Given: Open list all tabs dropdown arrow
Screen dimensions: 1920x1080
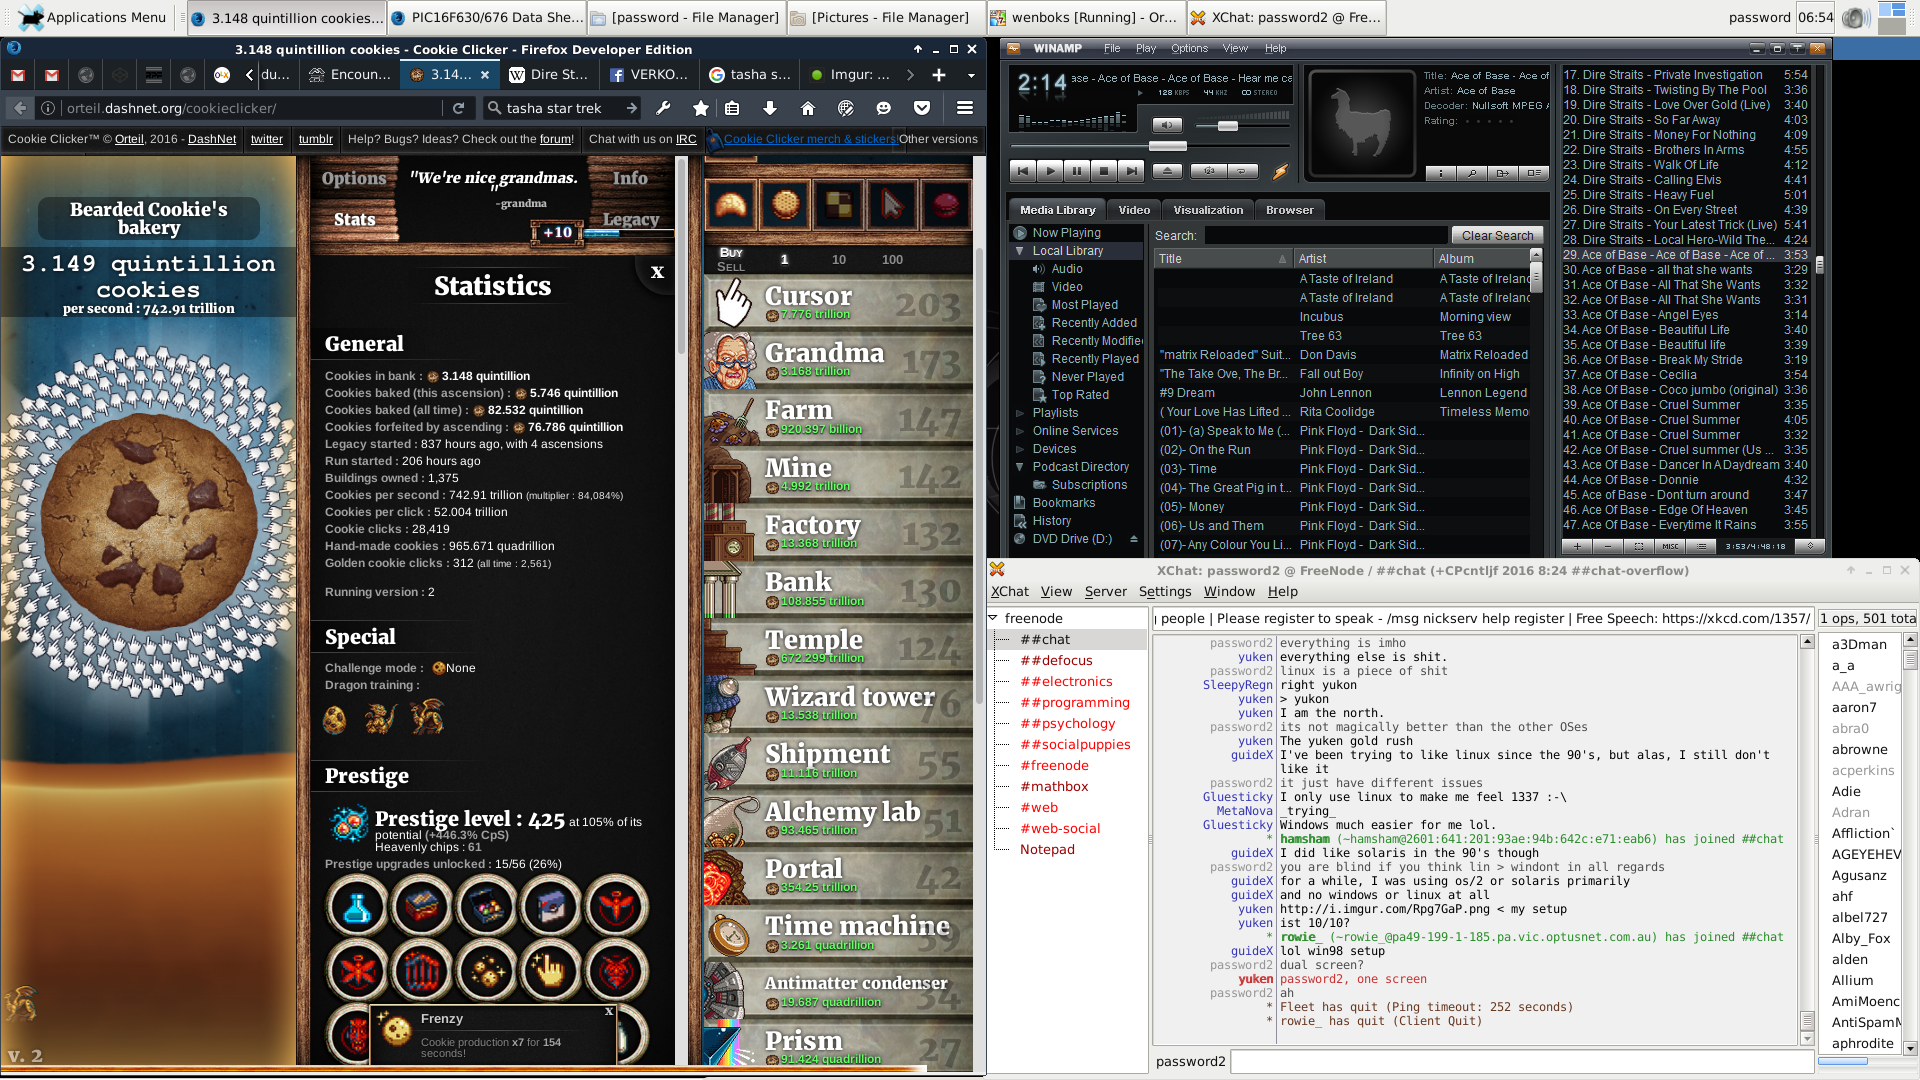Looking at the screenshot, I should pyautogui.click(x=970, y=75).
